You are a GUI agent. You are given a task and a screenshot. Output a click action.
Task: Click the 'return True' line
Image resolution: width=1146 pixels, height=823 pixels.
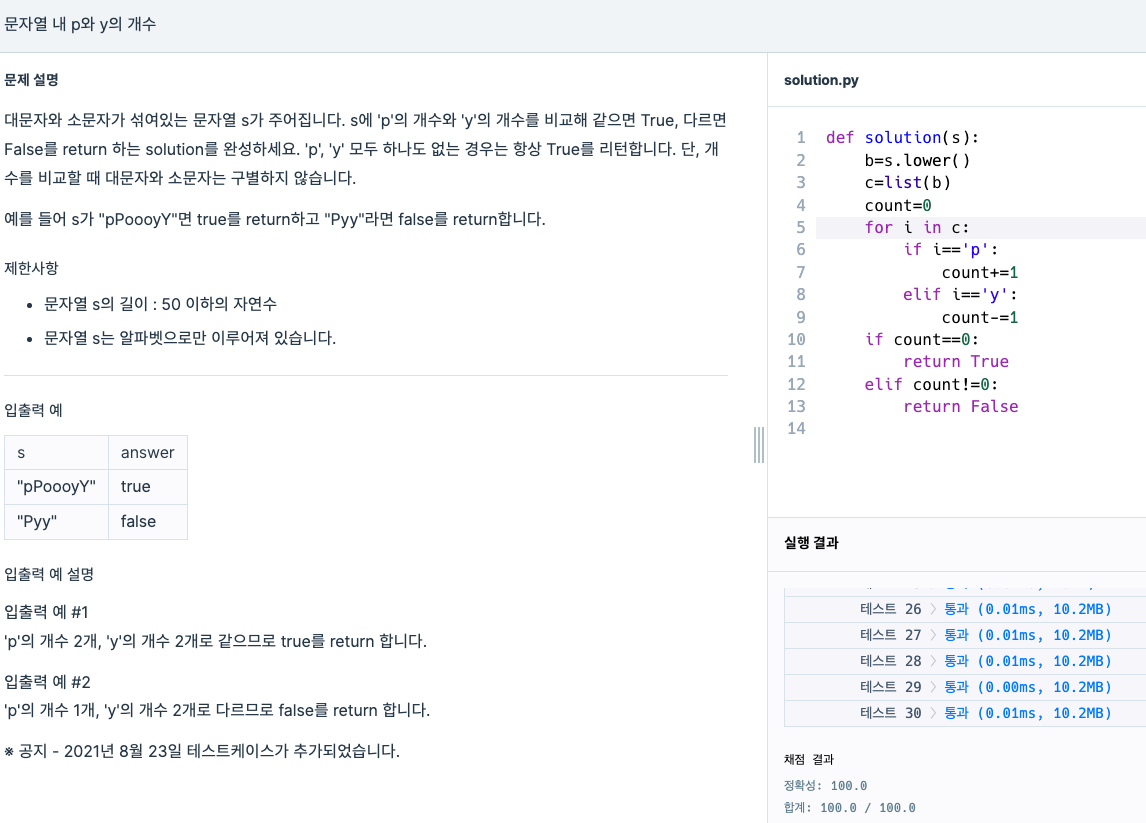[956, 362]
